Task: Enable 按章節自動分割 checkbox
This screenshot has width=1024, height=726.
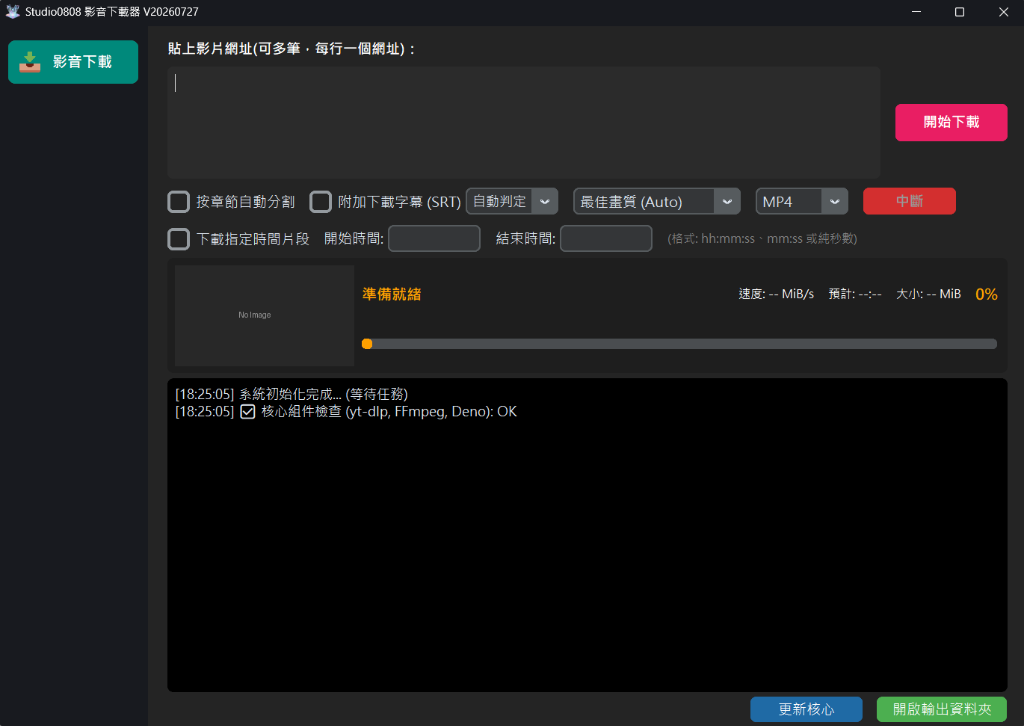Action: (179, 202)
